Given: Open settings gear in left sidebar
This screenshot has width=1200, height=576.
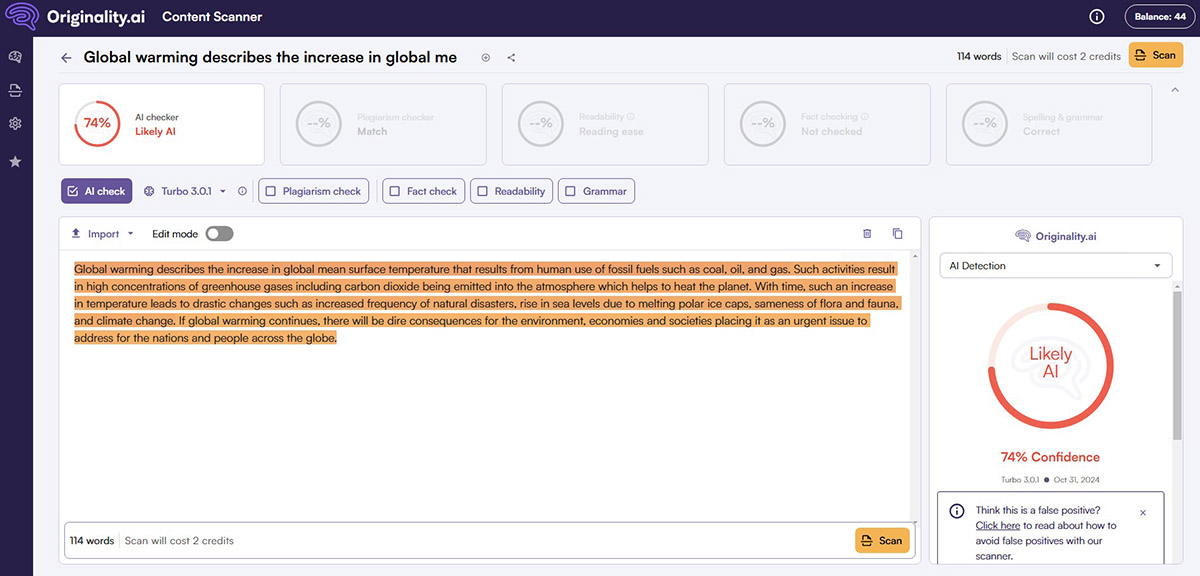Looking at the screenshot, I should [15, 124].
